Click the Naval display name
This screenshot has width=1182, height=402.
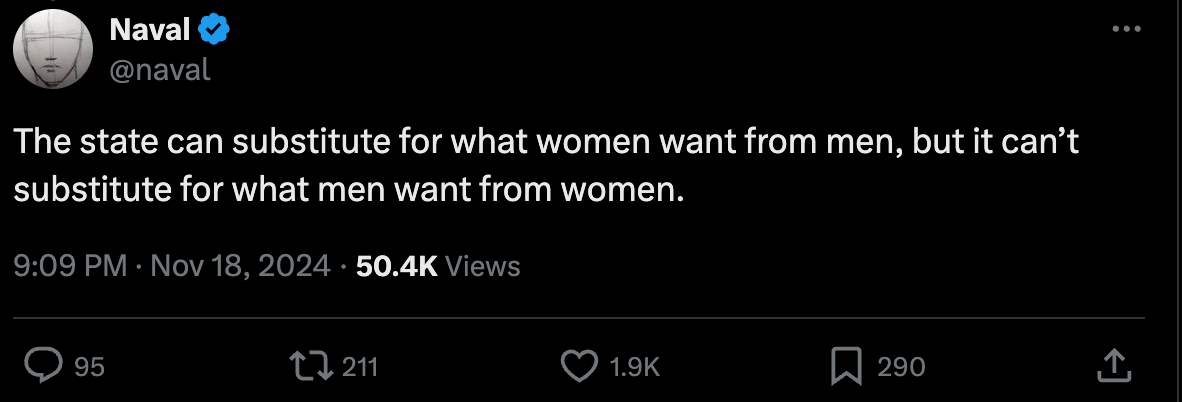pyautogui.click(x=149, y=31)
